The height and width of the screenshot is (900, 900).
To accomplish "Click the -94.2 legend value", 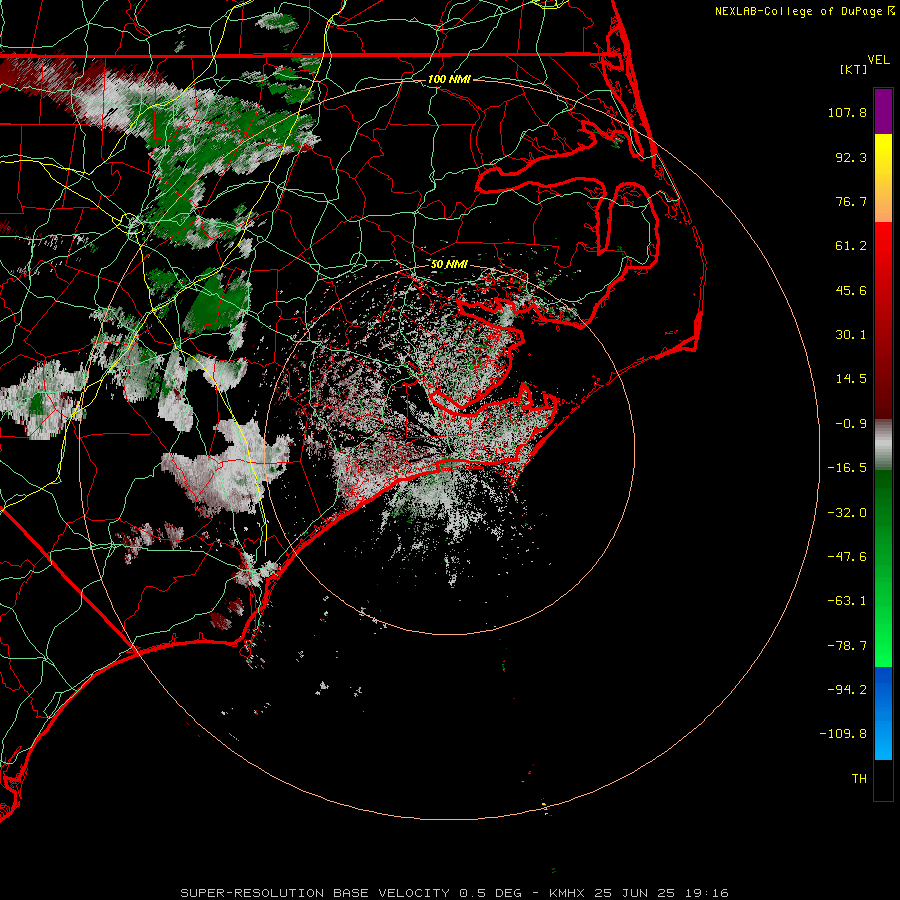I will [x=847, y=689].
